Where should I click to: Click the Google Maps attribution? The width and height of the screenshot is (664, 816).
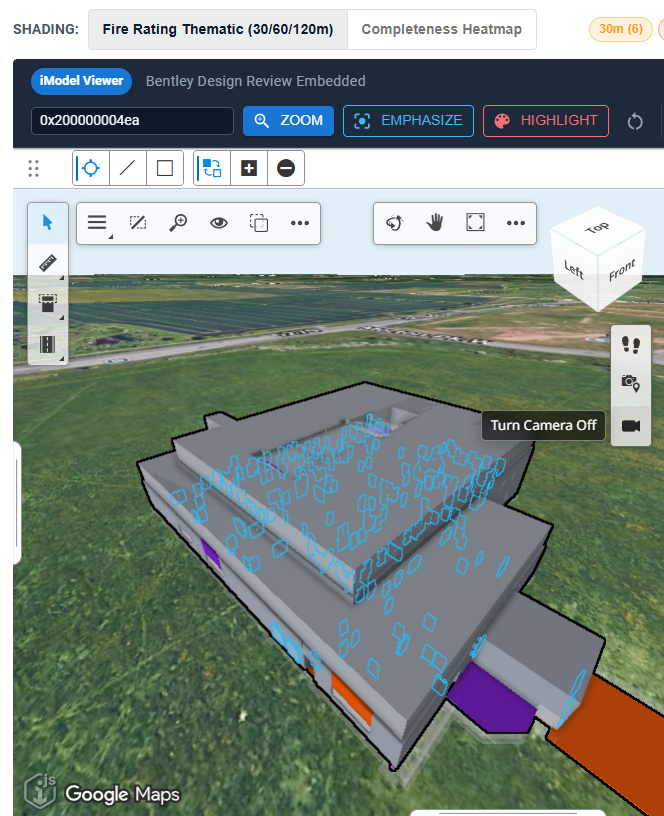(x=122, y=794)
